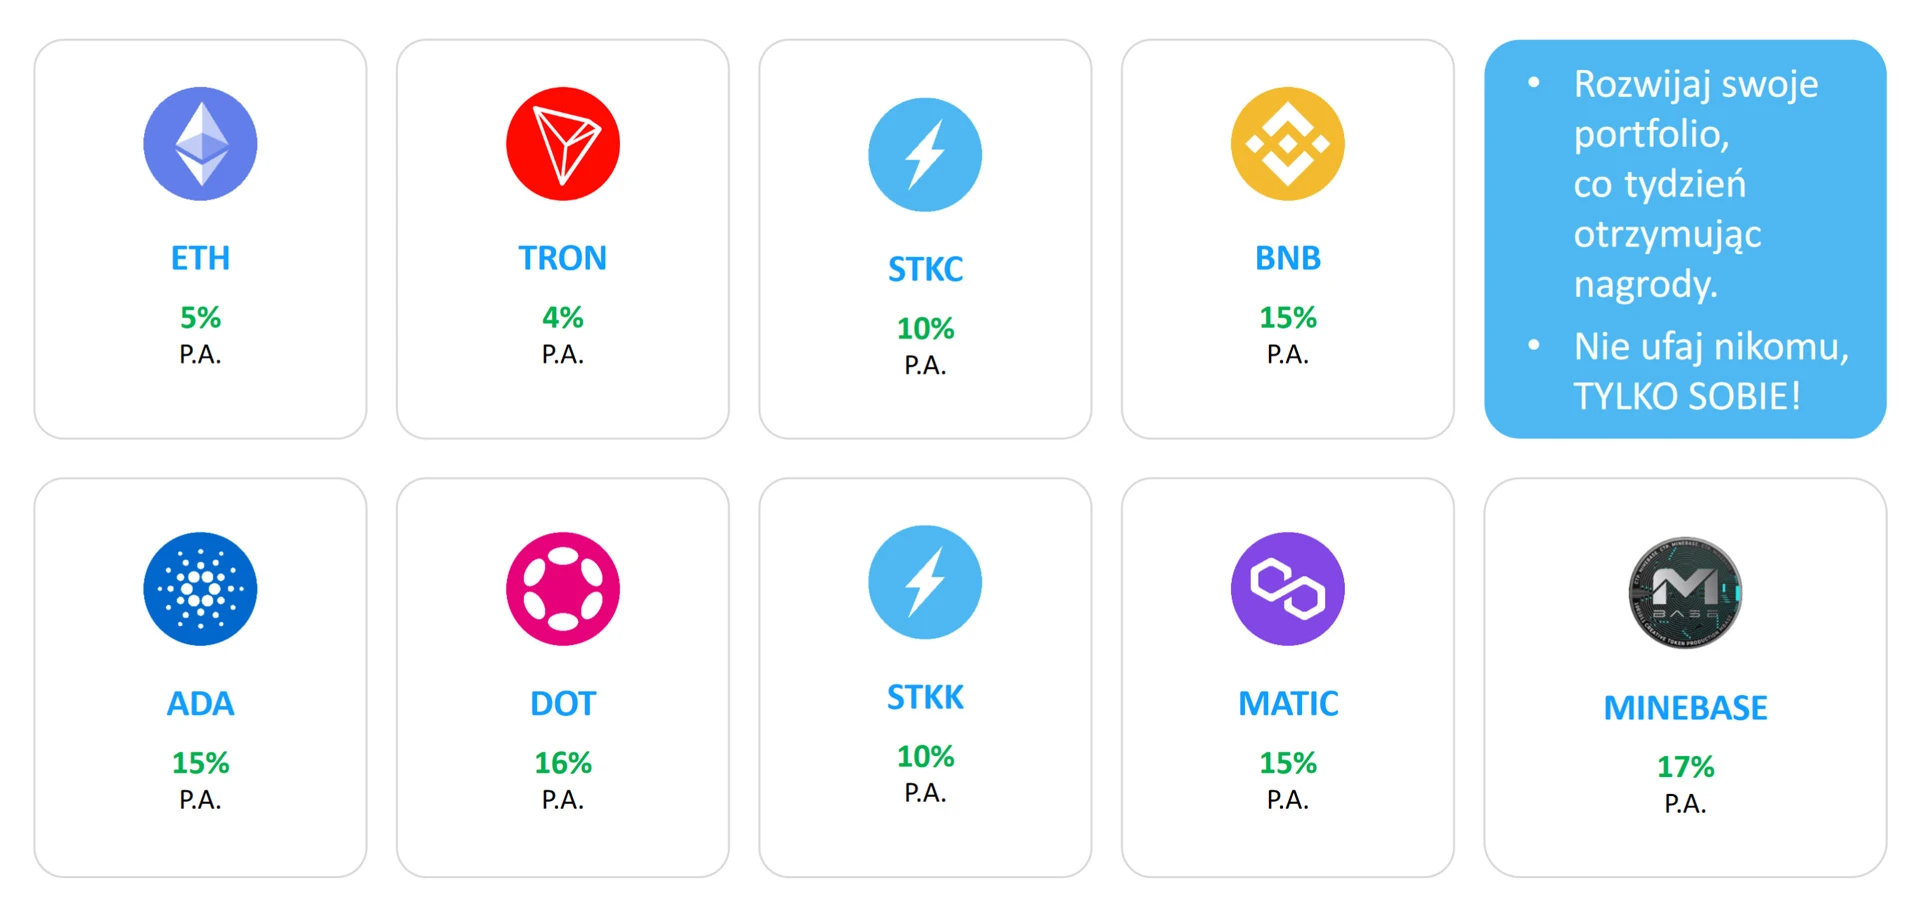This screenshot has height=923, width=1923.
Task: Click the 'Nie ufaj nikomu' bullet text
Action: tap(1711, 347)
